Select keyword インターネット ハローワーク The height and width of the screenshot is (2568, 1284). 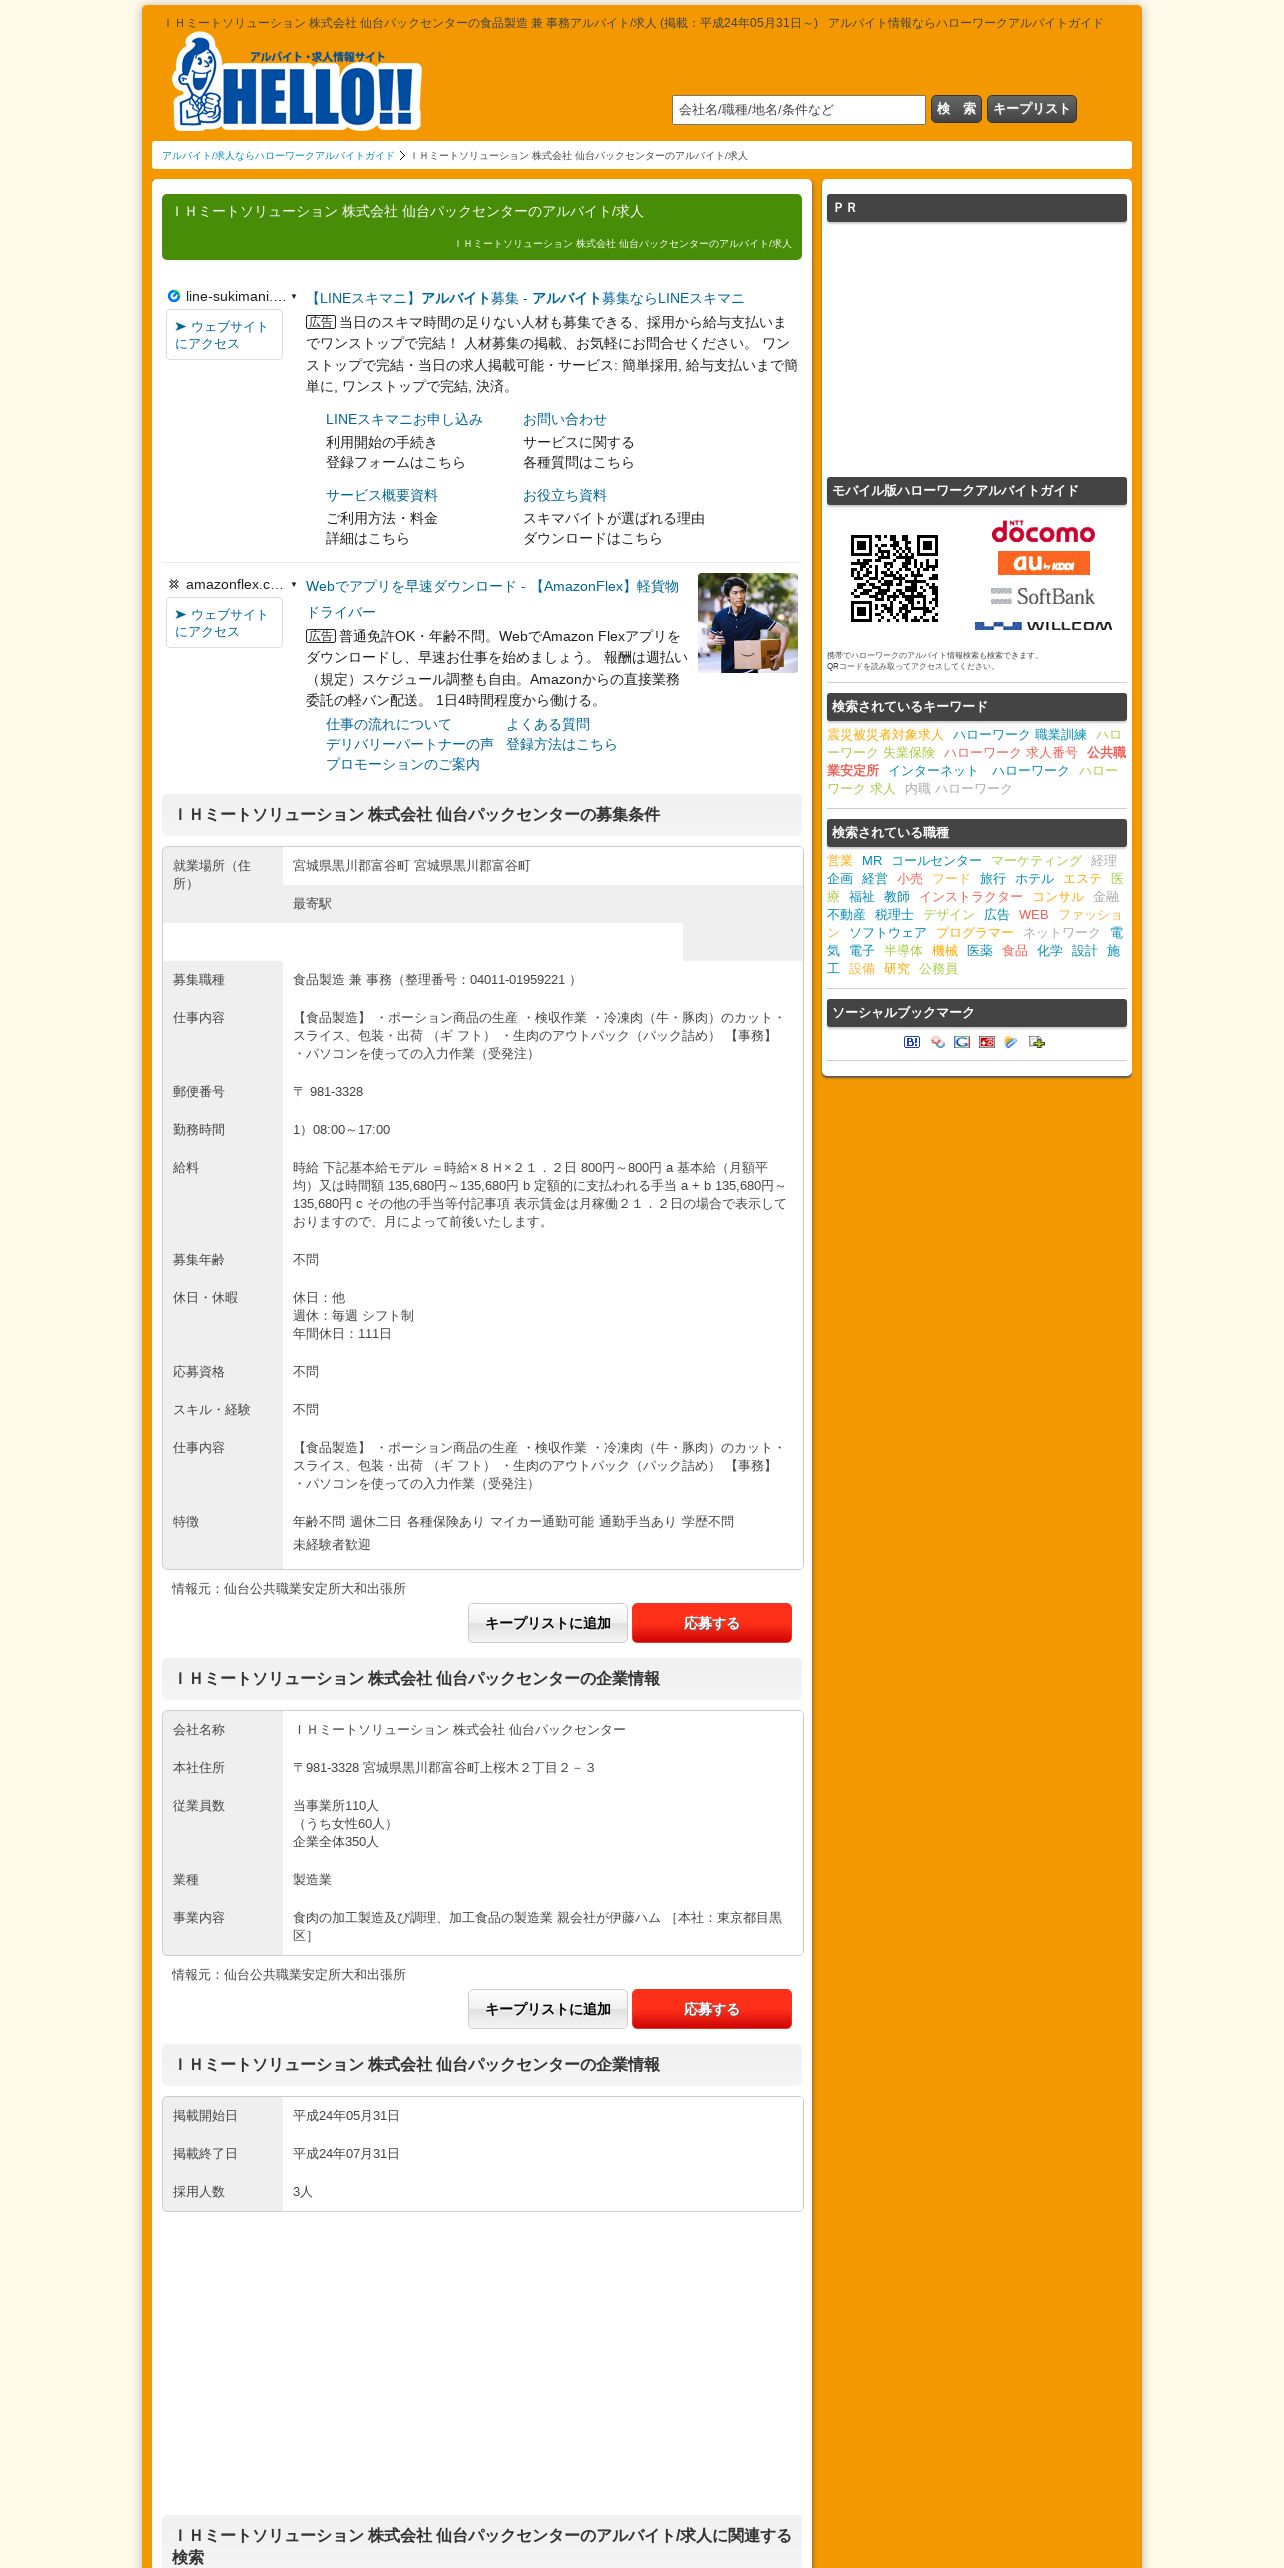979,771
